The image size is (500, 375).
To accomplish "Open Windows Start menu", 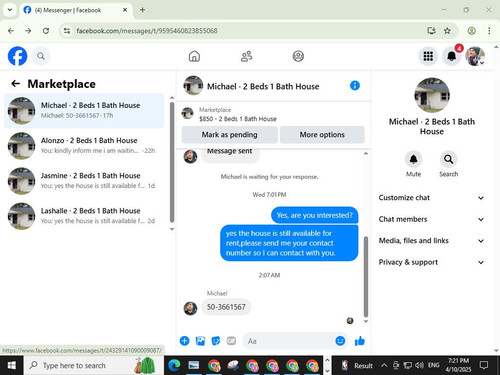I will coord(12,365).
